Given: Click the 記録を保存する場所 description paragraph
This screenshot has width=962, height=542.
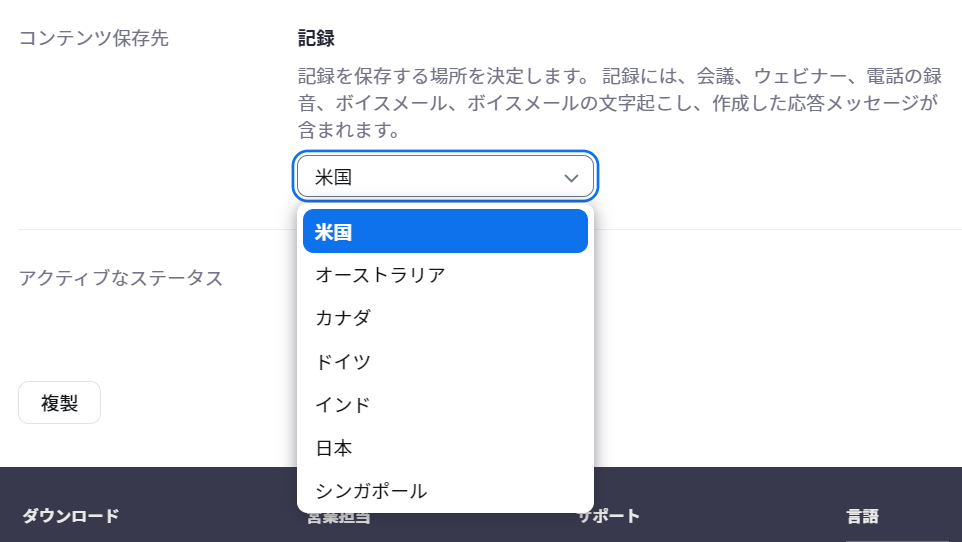Looking at the screenshot, I should pyautogui.click(x=620, y=103).
